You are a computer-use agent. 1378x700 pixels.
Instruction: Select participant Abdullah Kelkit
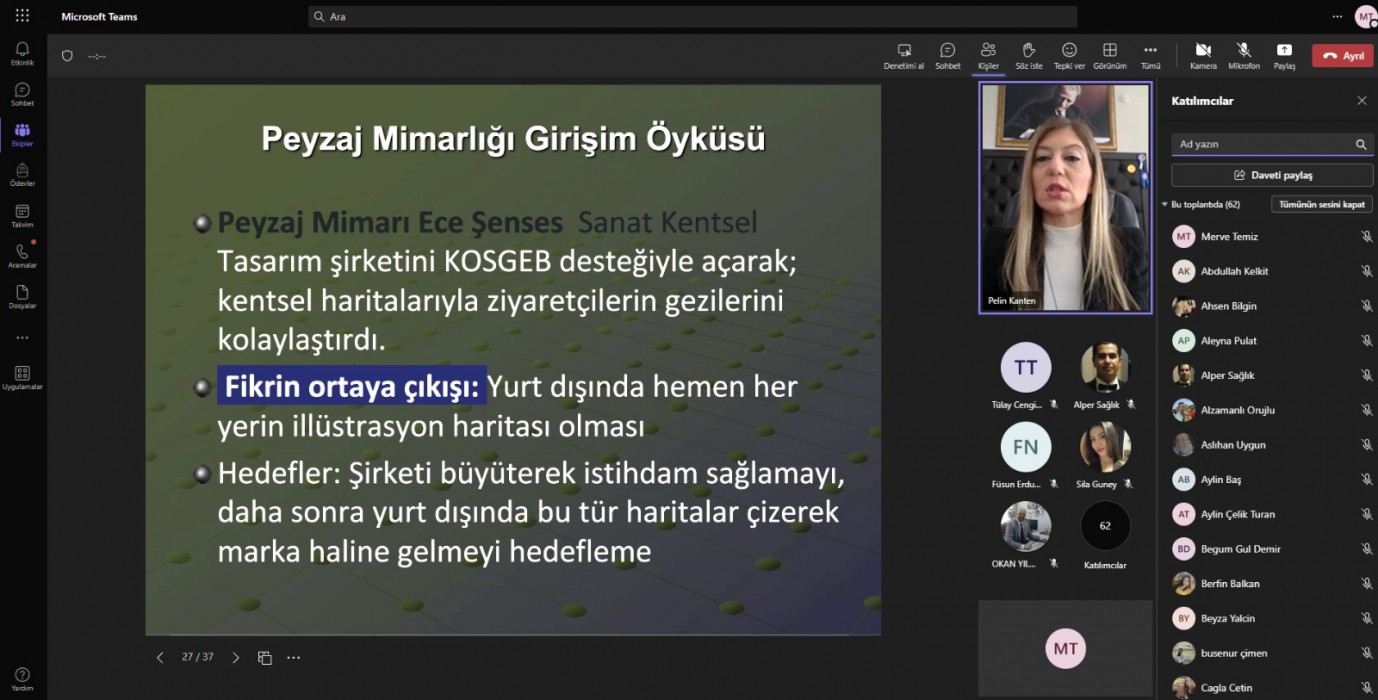click(1272, 271)
